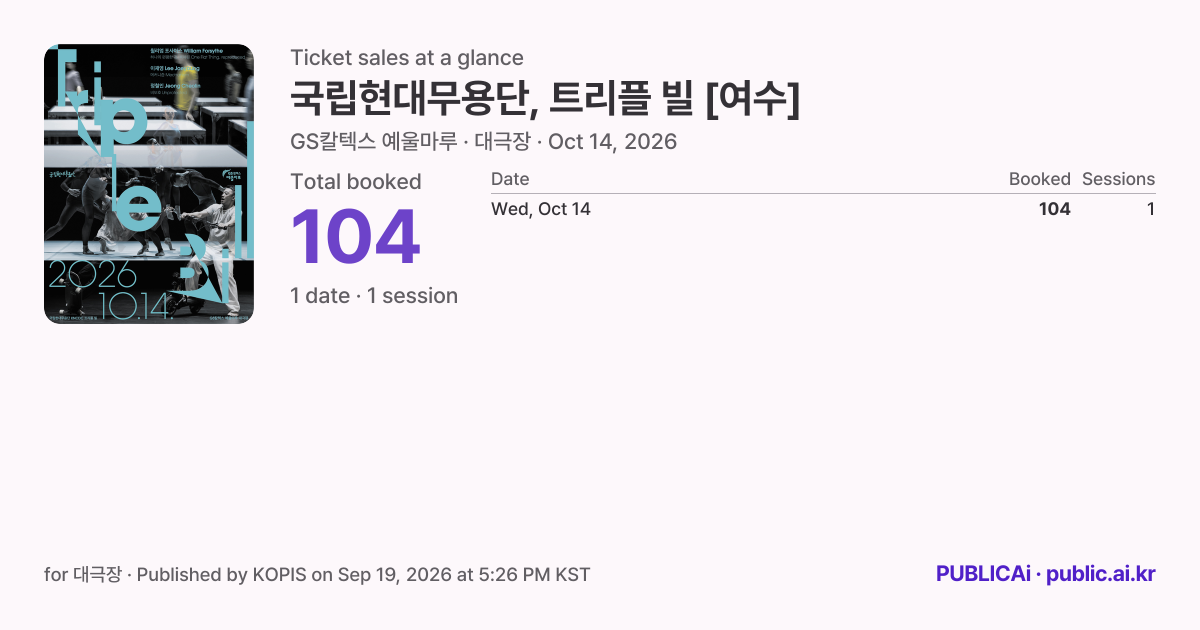Sort by the Sessions column header
The width and height of the screenshot is (1200, 630).
(1118, 179)
